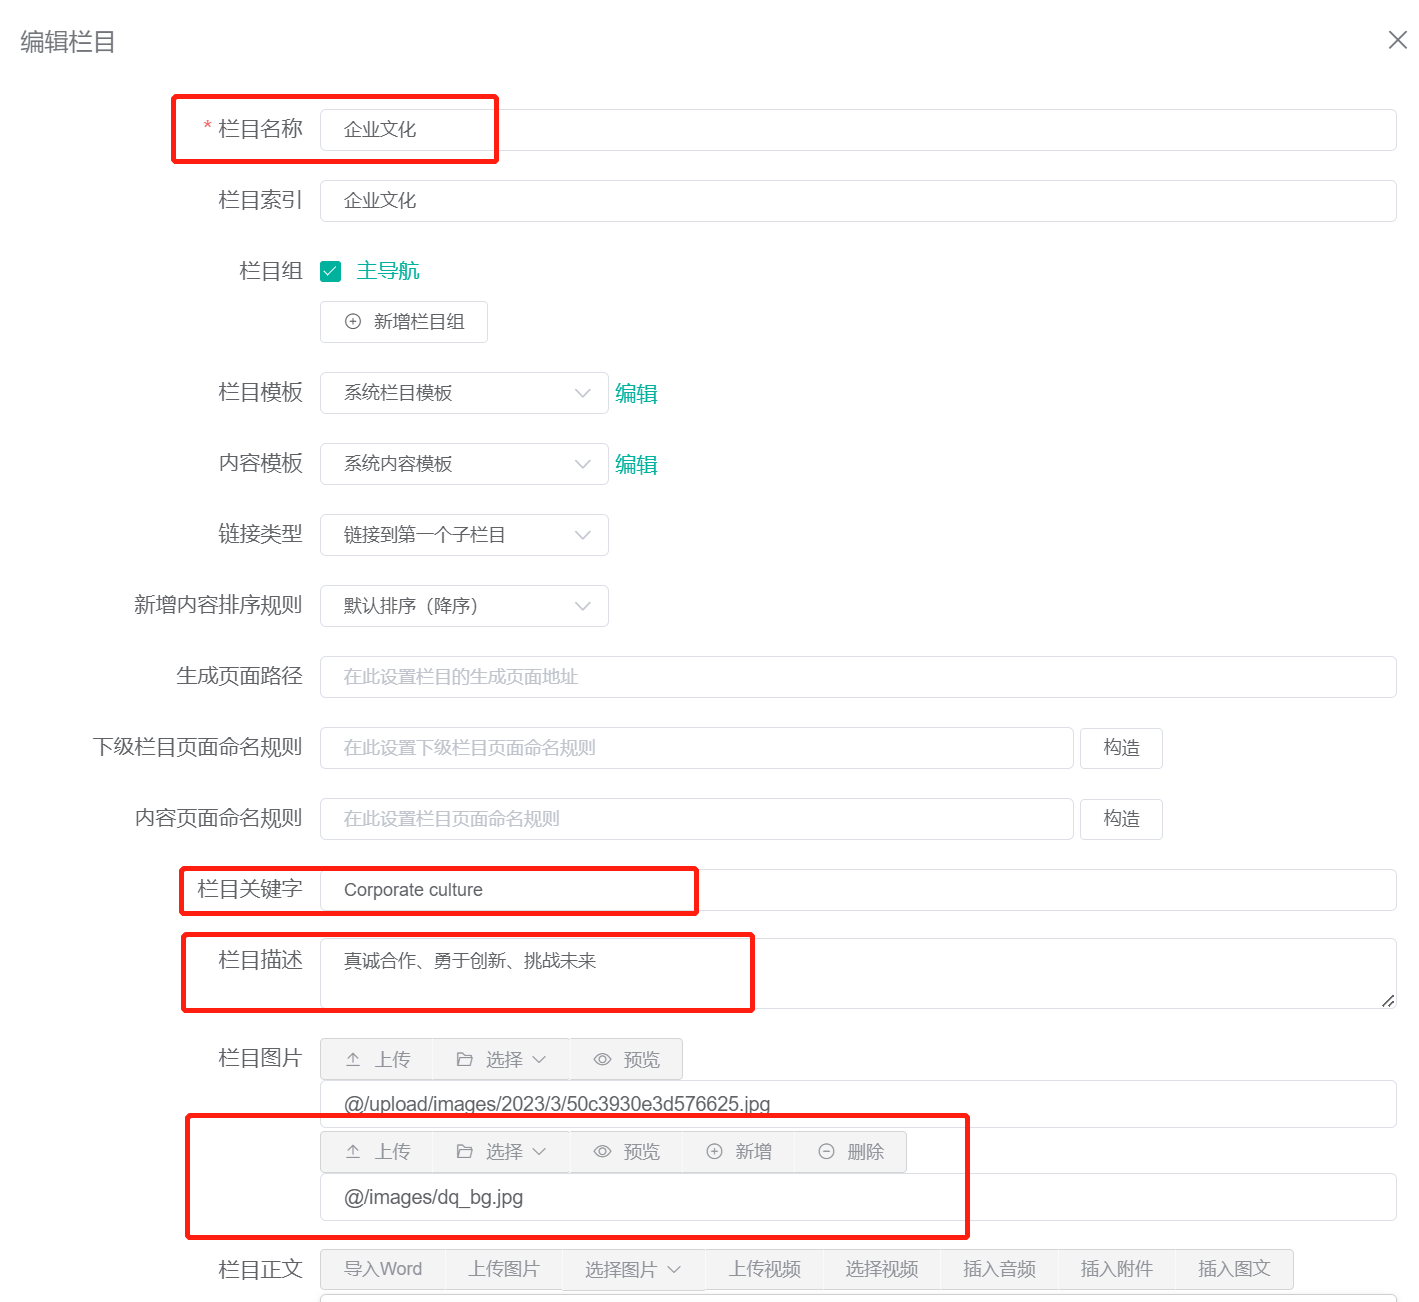Screen dimensions: 1419x1302
Task: Select 导入Word in the content toolbar
Action: [x=383, y=1269]
